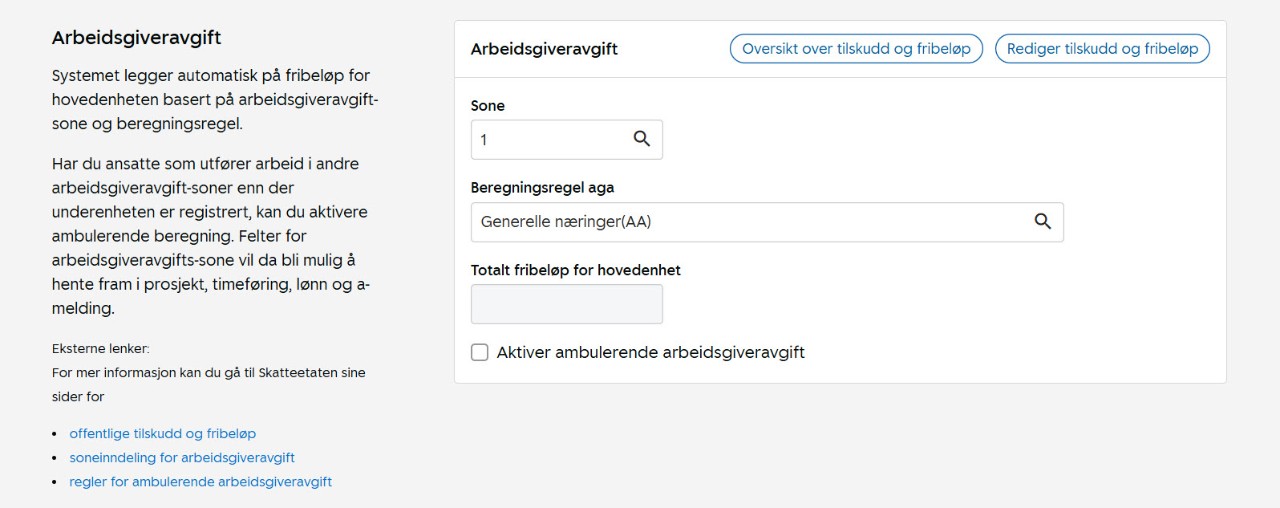Click the Totalt fribeløp for hovedenhet label
1280x508 pixels.
575,270
